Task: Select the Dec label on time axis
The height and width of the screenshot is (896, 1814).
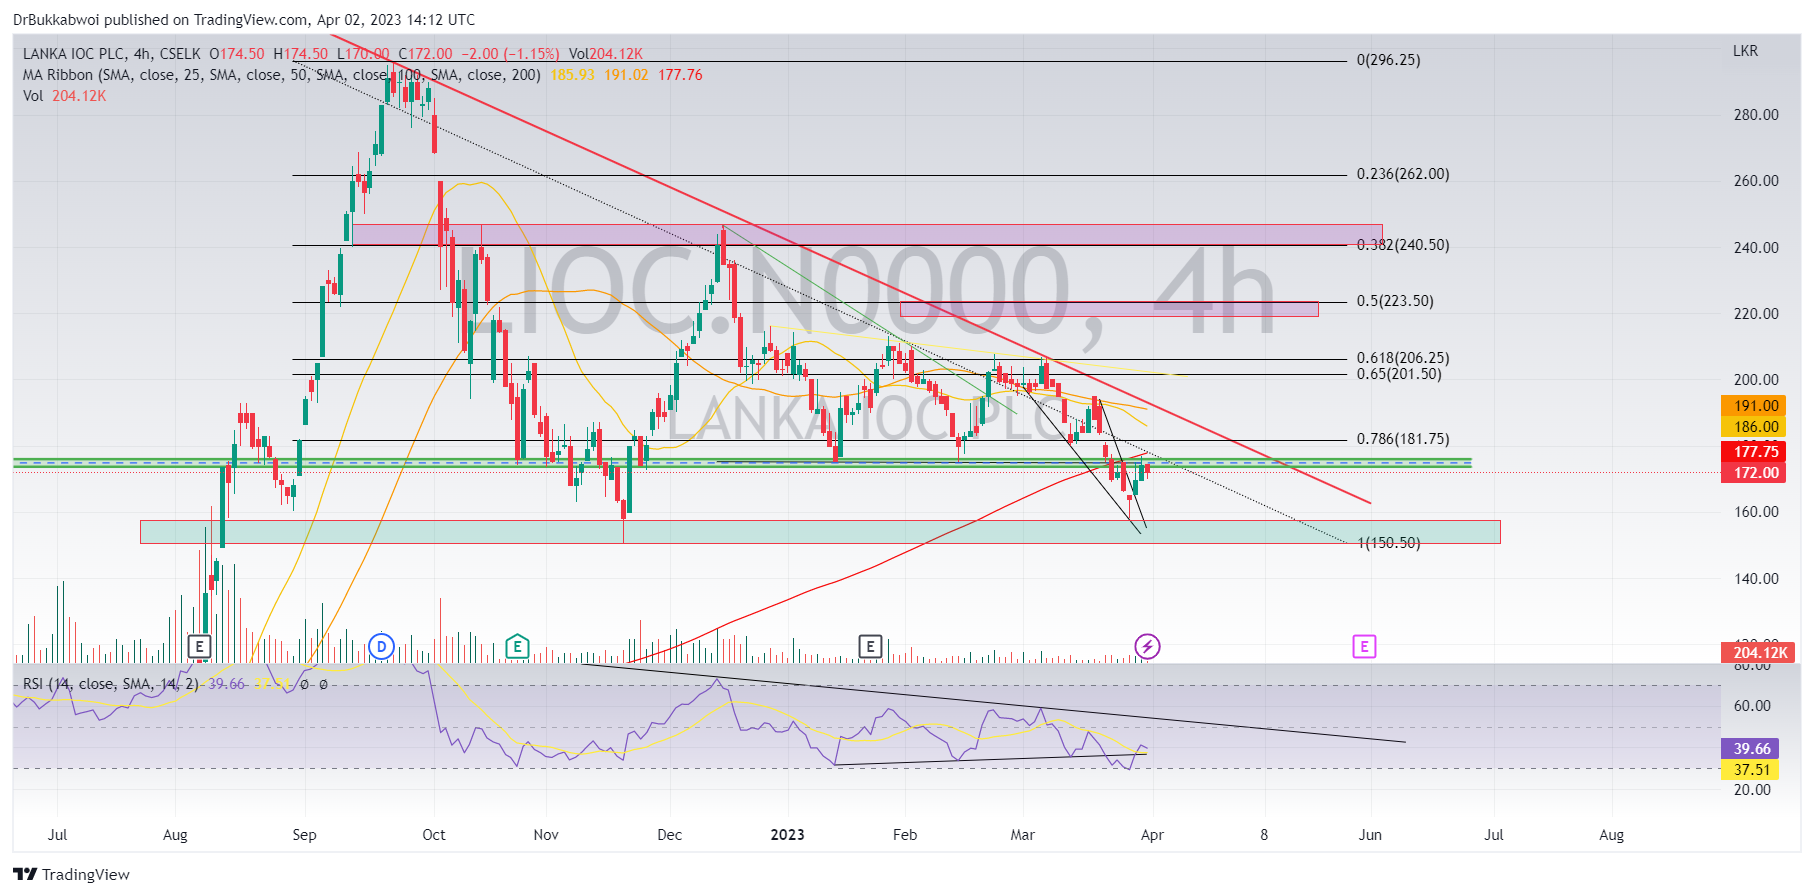Action: pyautogui.click(x=669, y=835)
